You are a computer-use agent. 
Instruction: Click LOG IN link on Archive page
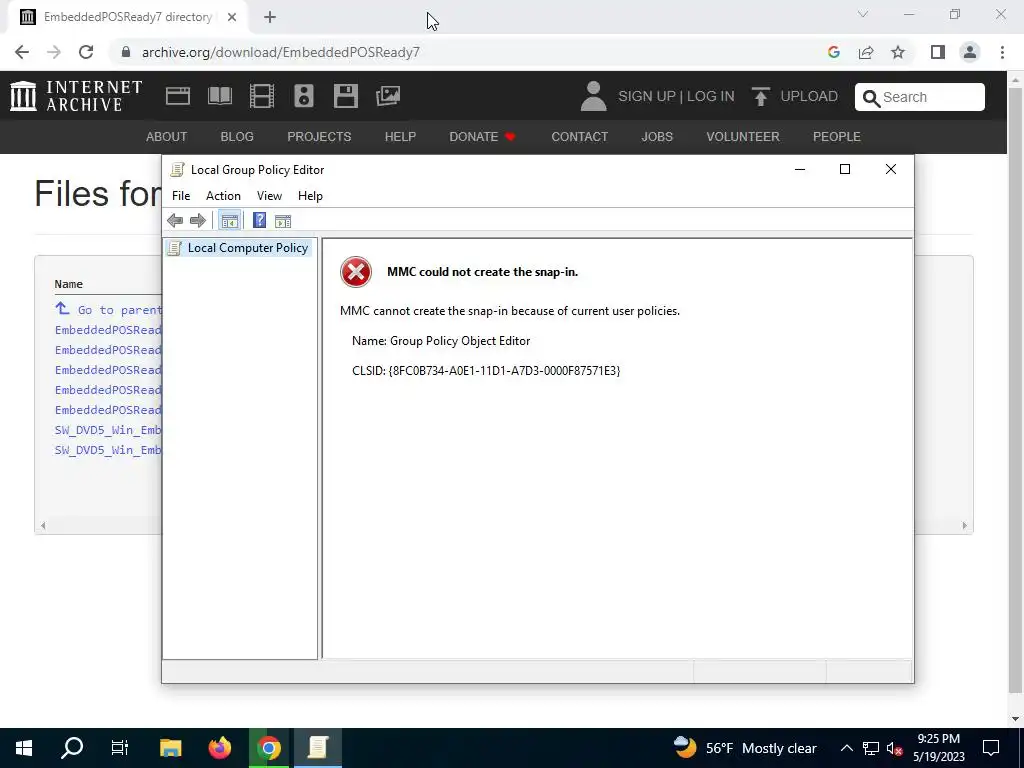[x=711, y=97]
